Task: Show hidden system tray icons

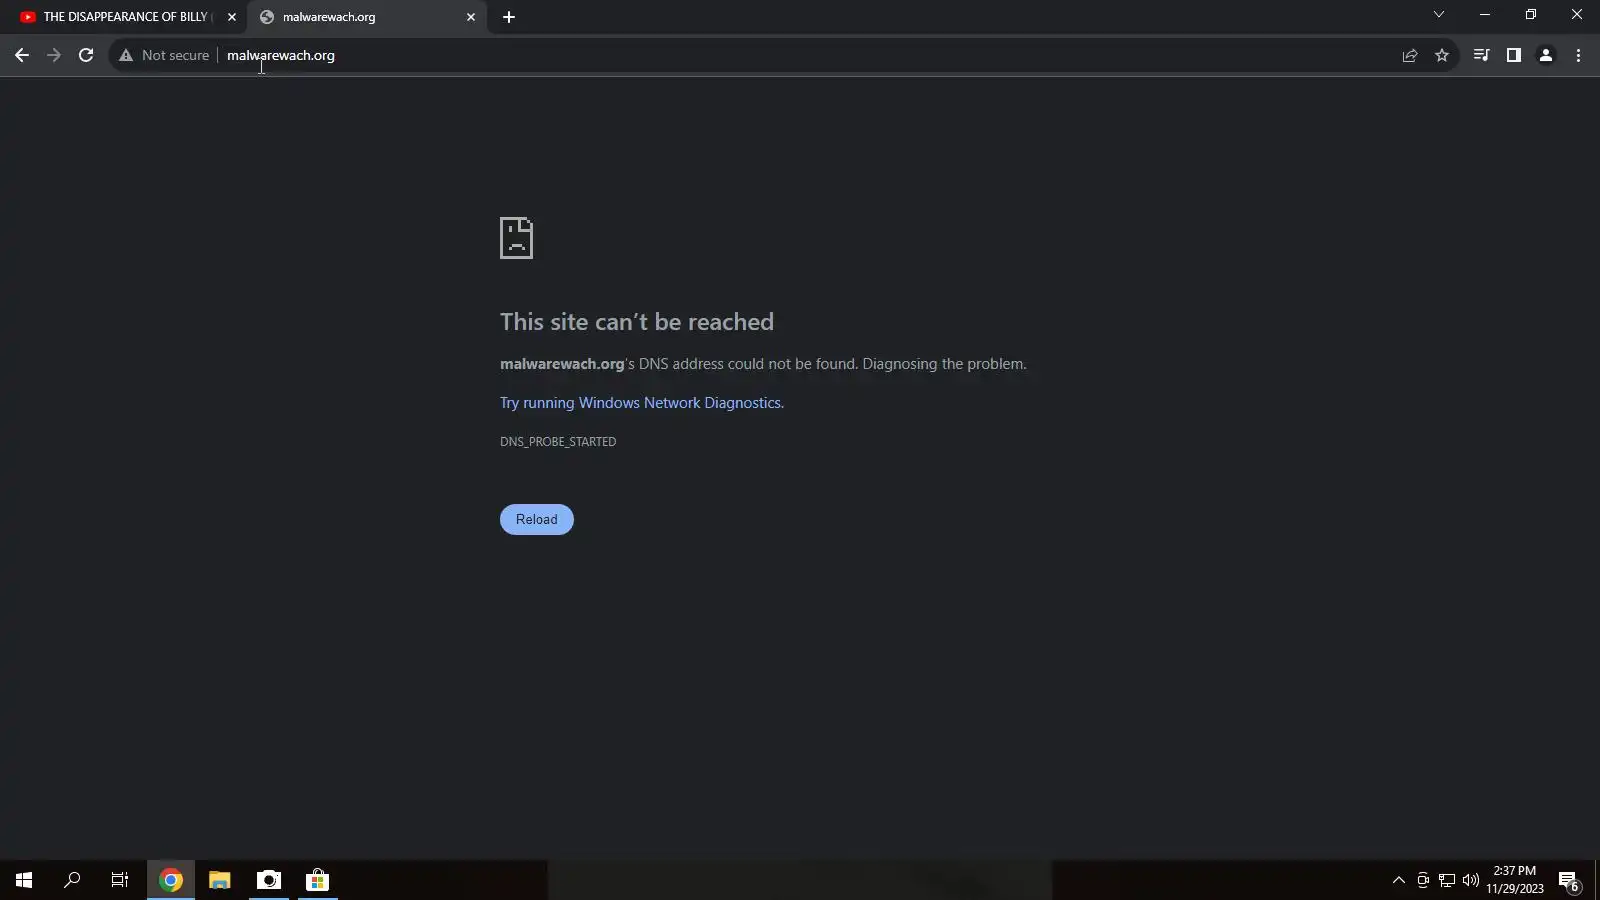Action: pyautogui.click(x=1399, y=880)
